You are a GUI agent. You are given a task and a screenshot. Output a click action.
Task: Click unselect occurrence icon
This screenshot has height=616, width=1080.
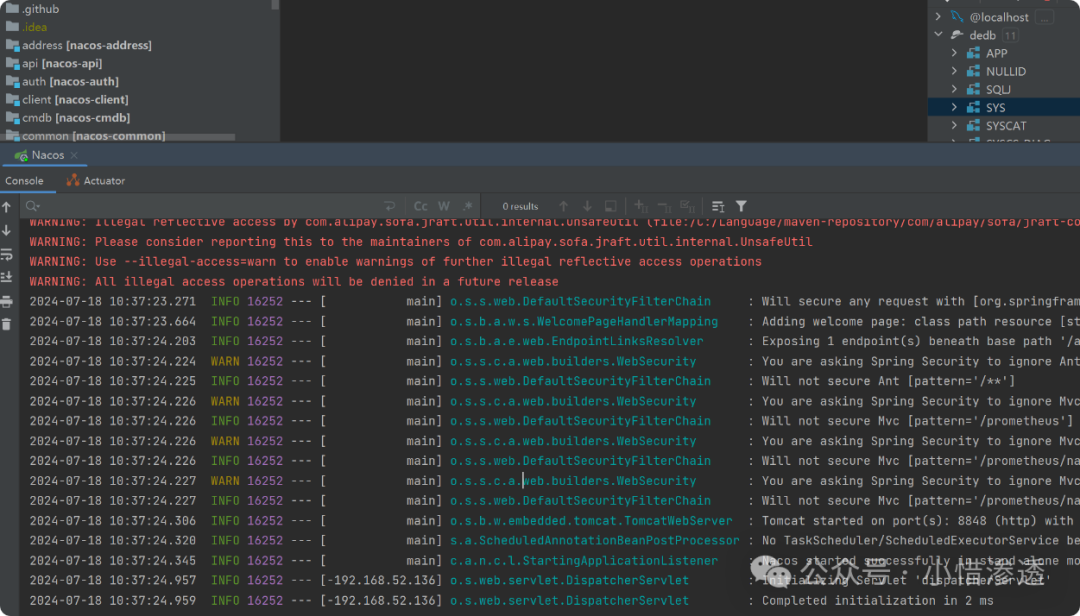[x=664, y=206]
